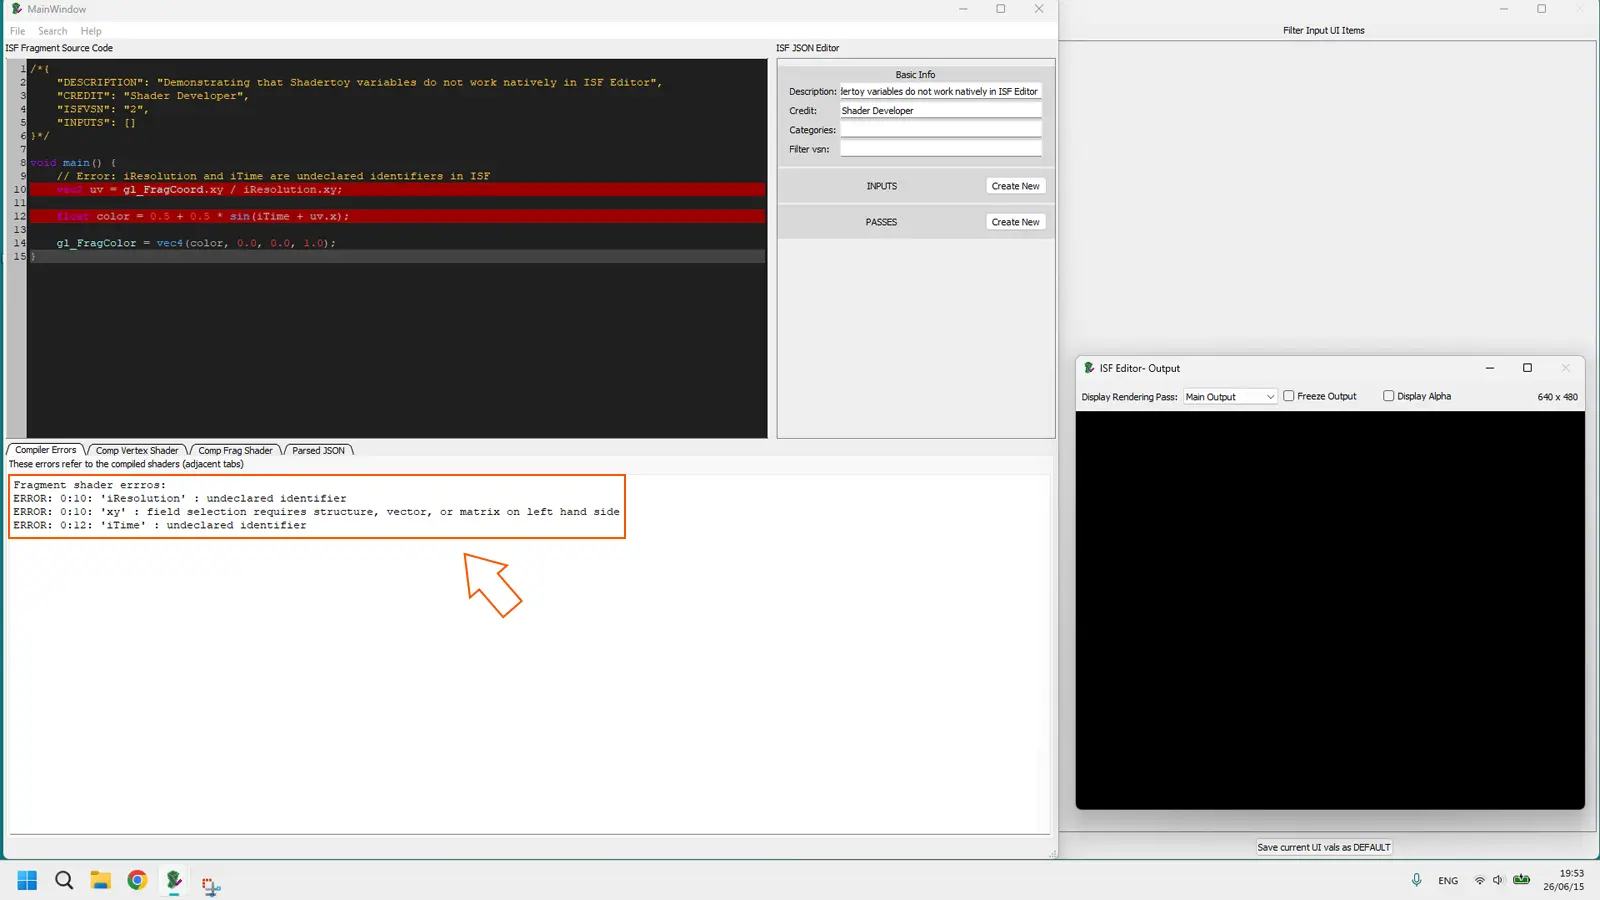Viewport: 1600px width, 900px height.
Task: Open the File menu
Action: [x=17, y=31]
